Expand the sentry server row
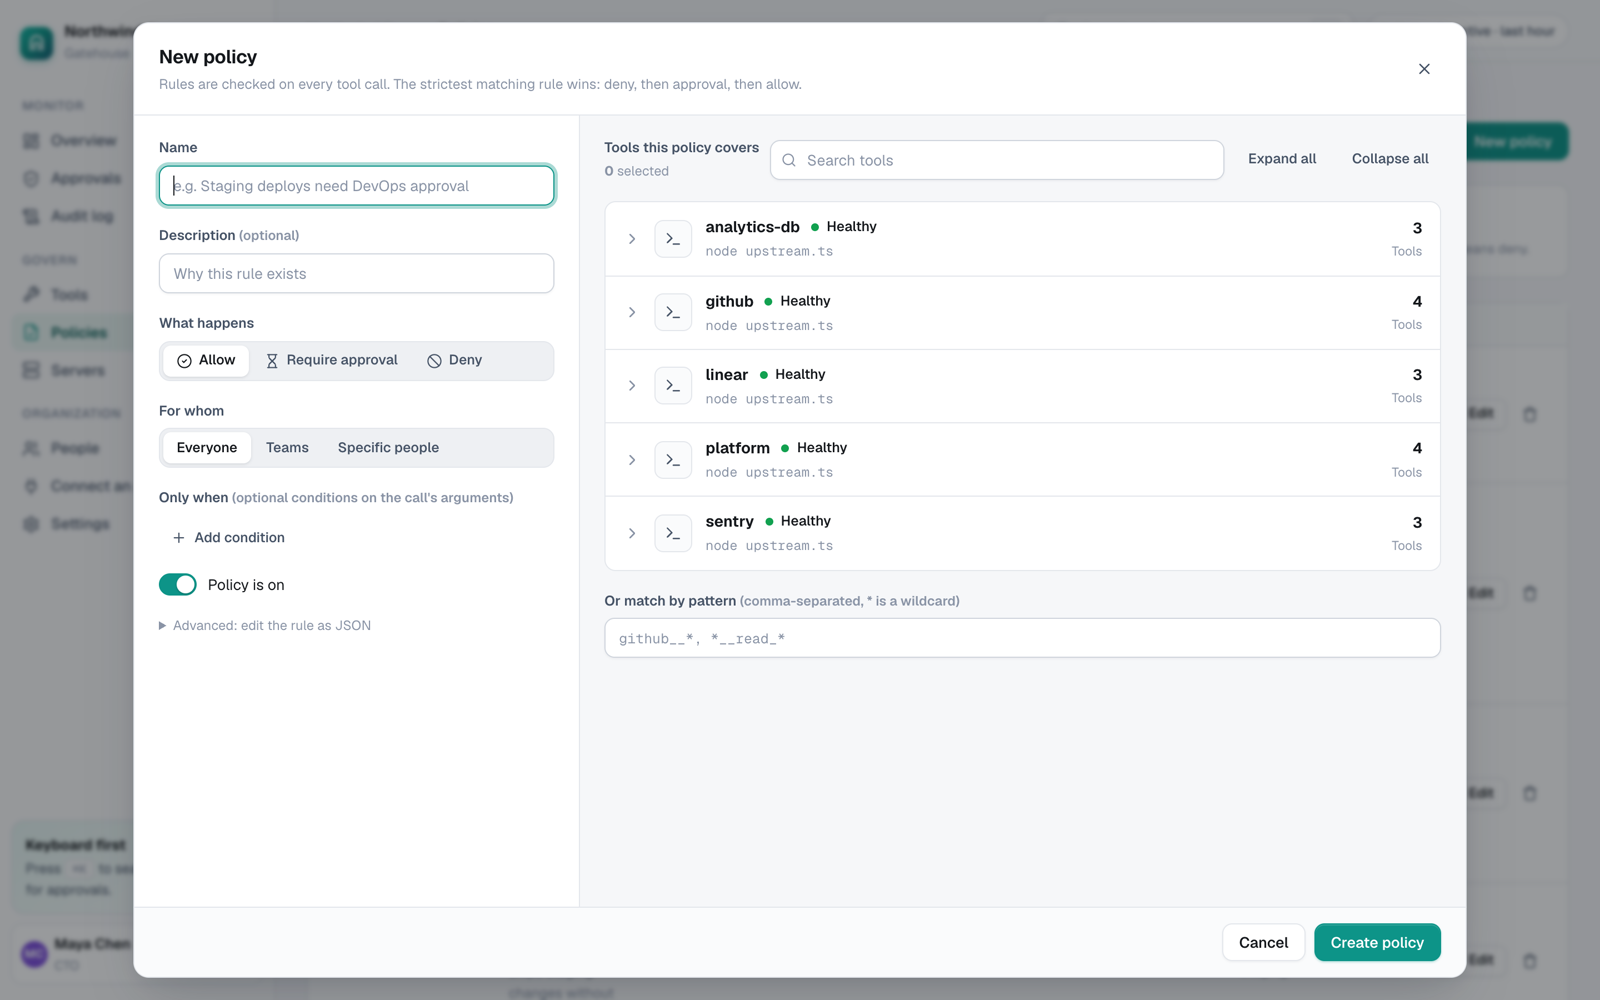This screenshot has height=1000, width=1600. (632, 533)
